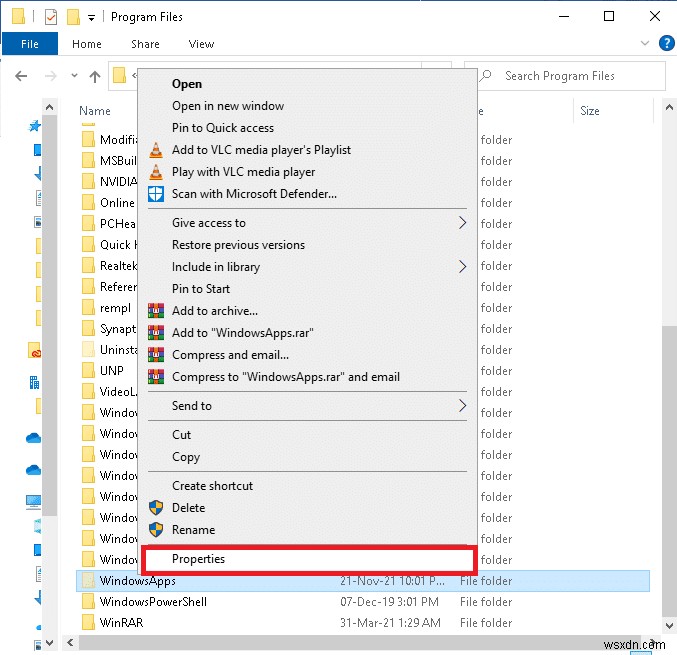Screen dimensions: 677x655
Task: Click the Forward navigation arrow
Action: coord(51,76)
